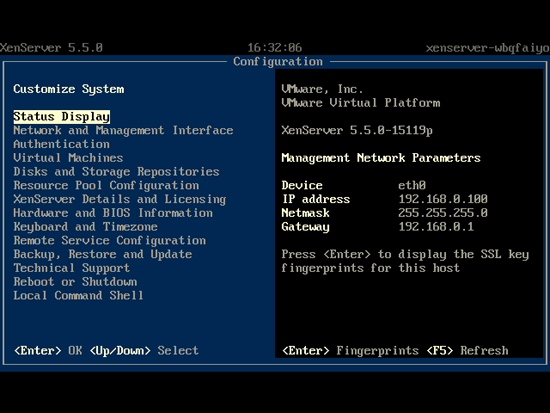This screenshot has width=550, height=413.
Task: Choose the Authentication menu item
Action: pos(61,144)
